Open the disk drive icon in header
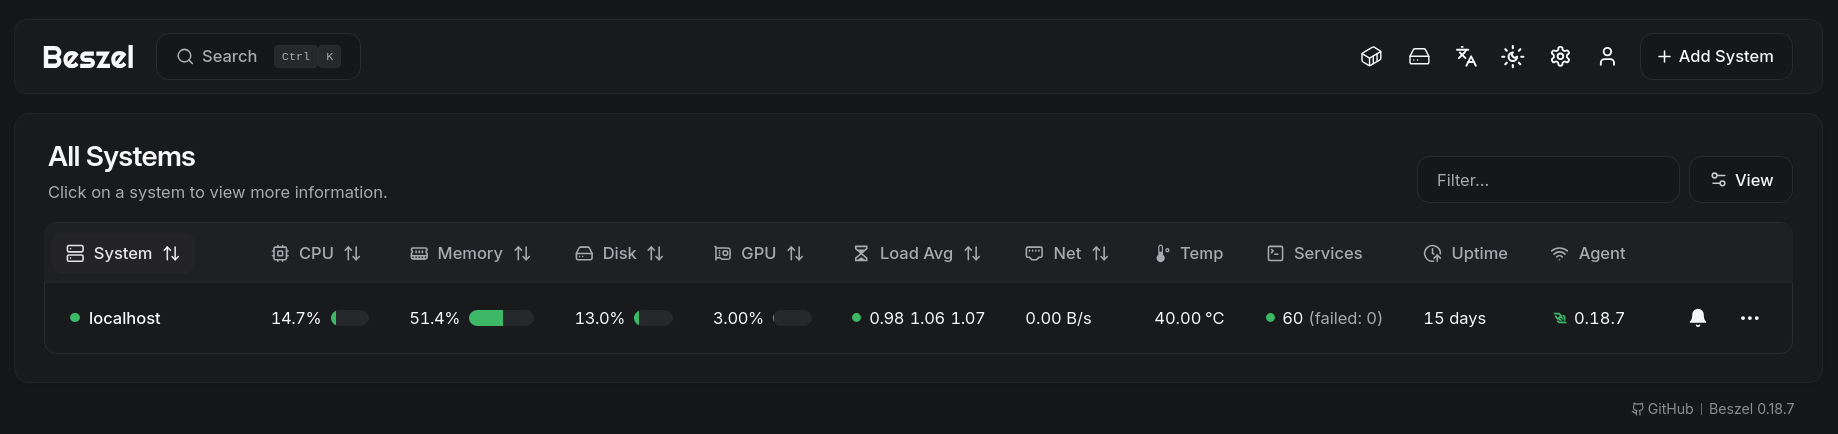Image resolution: width=1838 pixels, height=434 pixels. point(1419,57)
